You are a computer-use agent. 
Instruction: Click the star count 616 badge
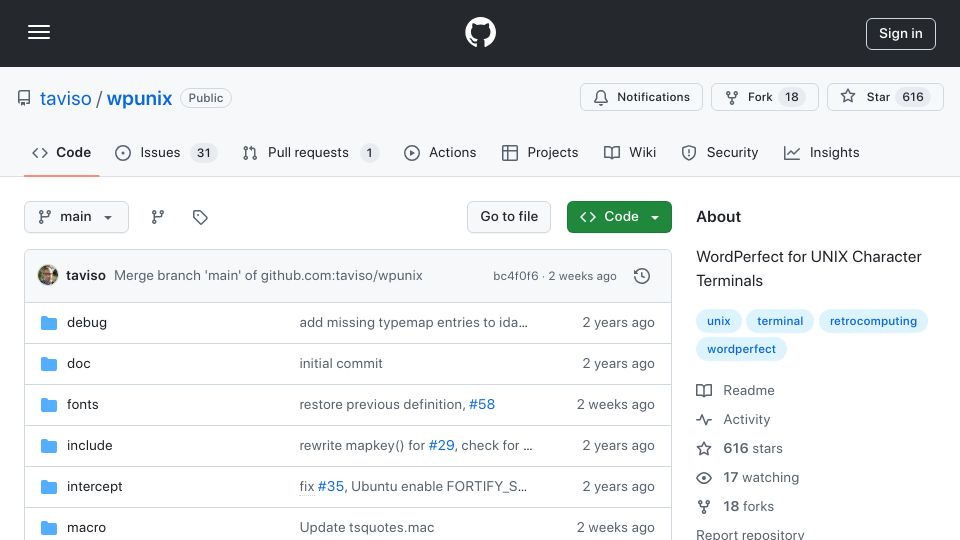(x=912, y=97)
